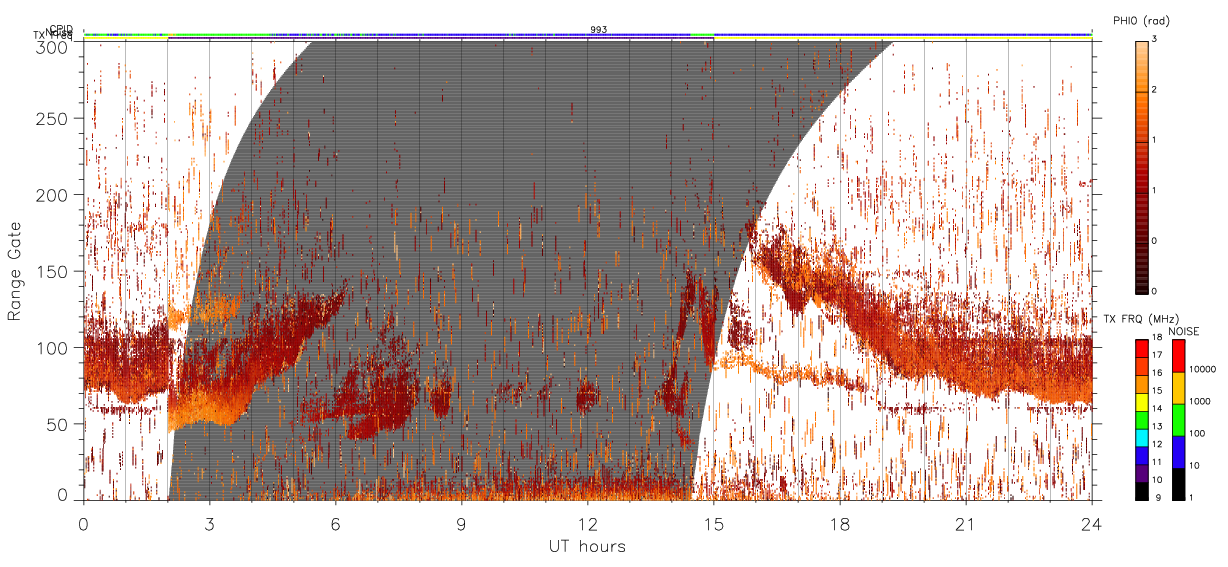Click the 'Range Gate' y-axis label
Screen dimensions: 1228x567
pos(14,272)
